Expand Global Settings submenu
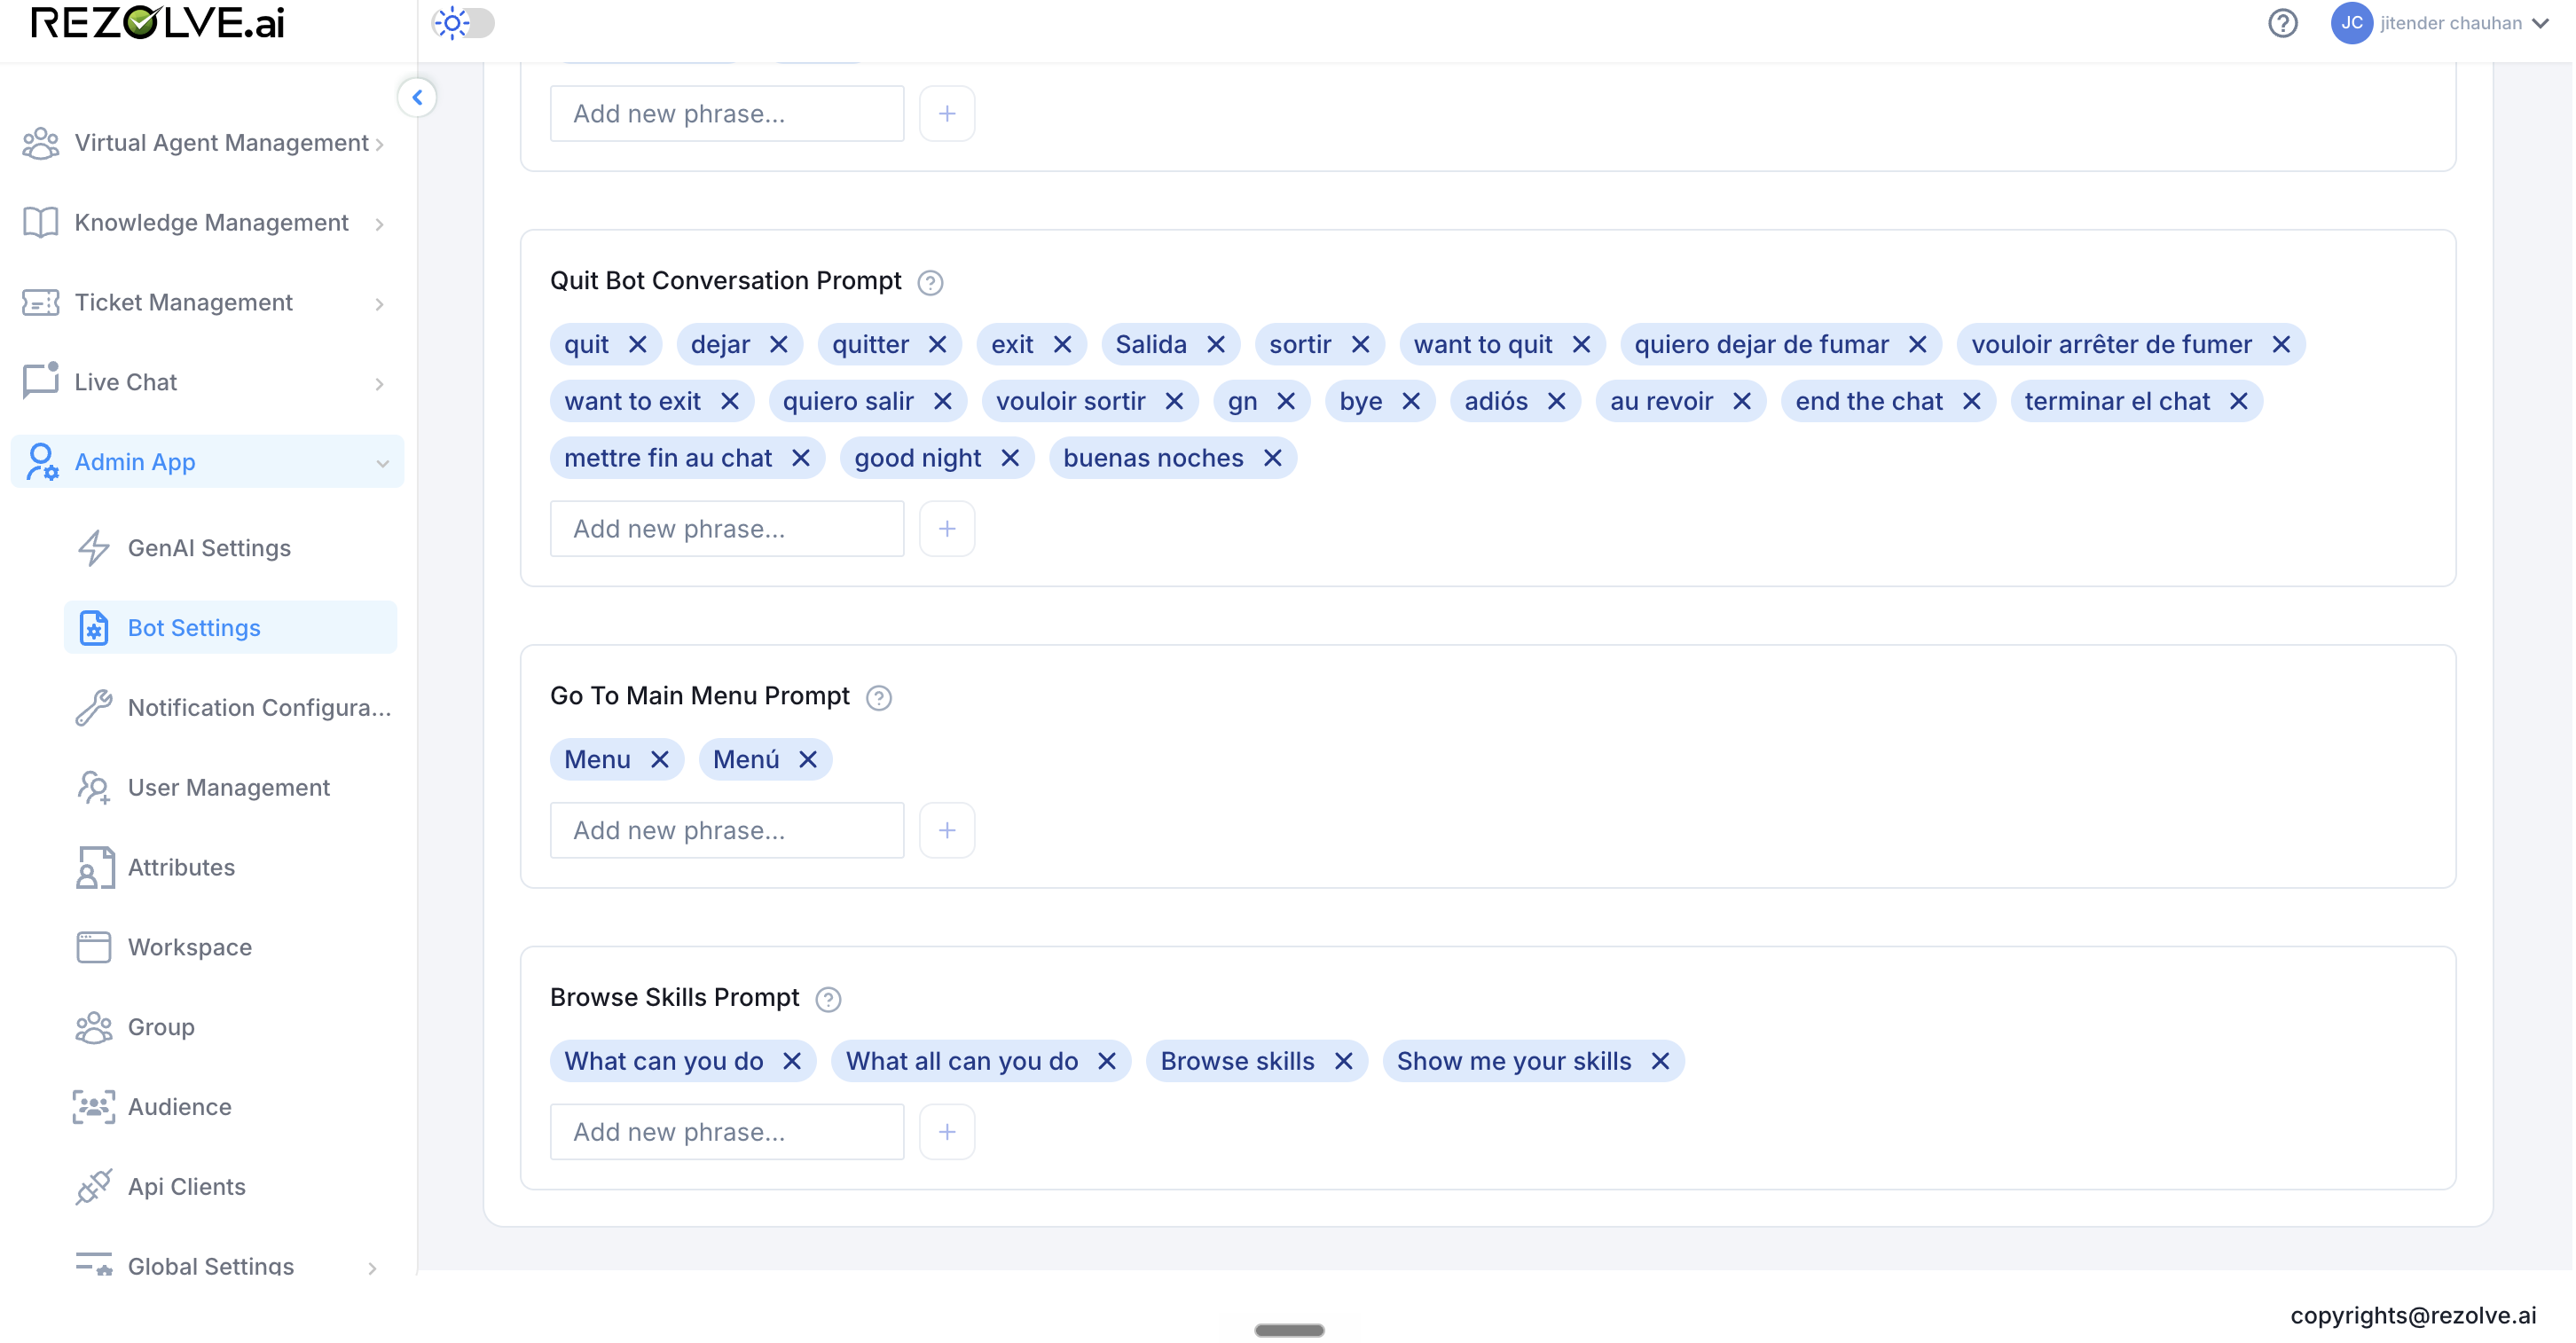The image size is (2576, 1343). pyautogui.click(x=230, y=1267)
